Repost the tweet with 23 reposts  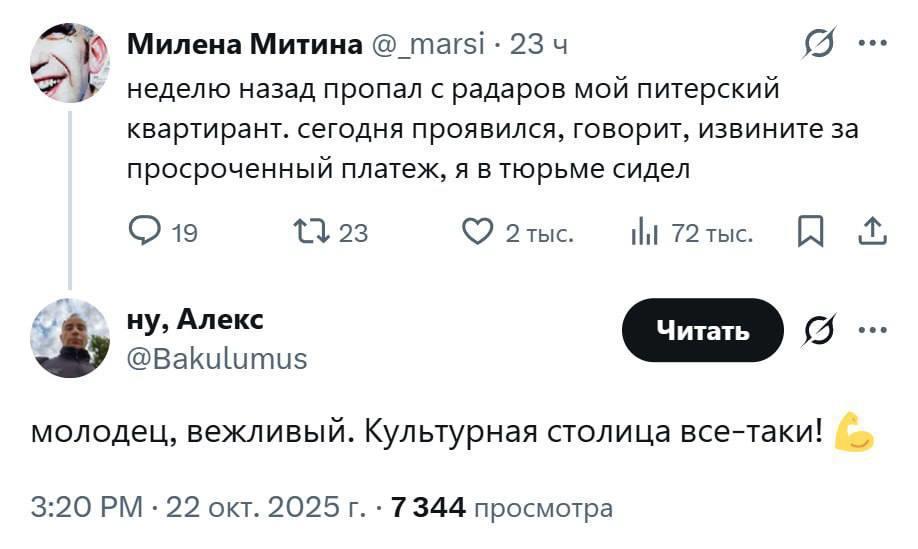click(x=303, y=233)
